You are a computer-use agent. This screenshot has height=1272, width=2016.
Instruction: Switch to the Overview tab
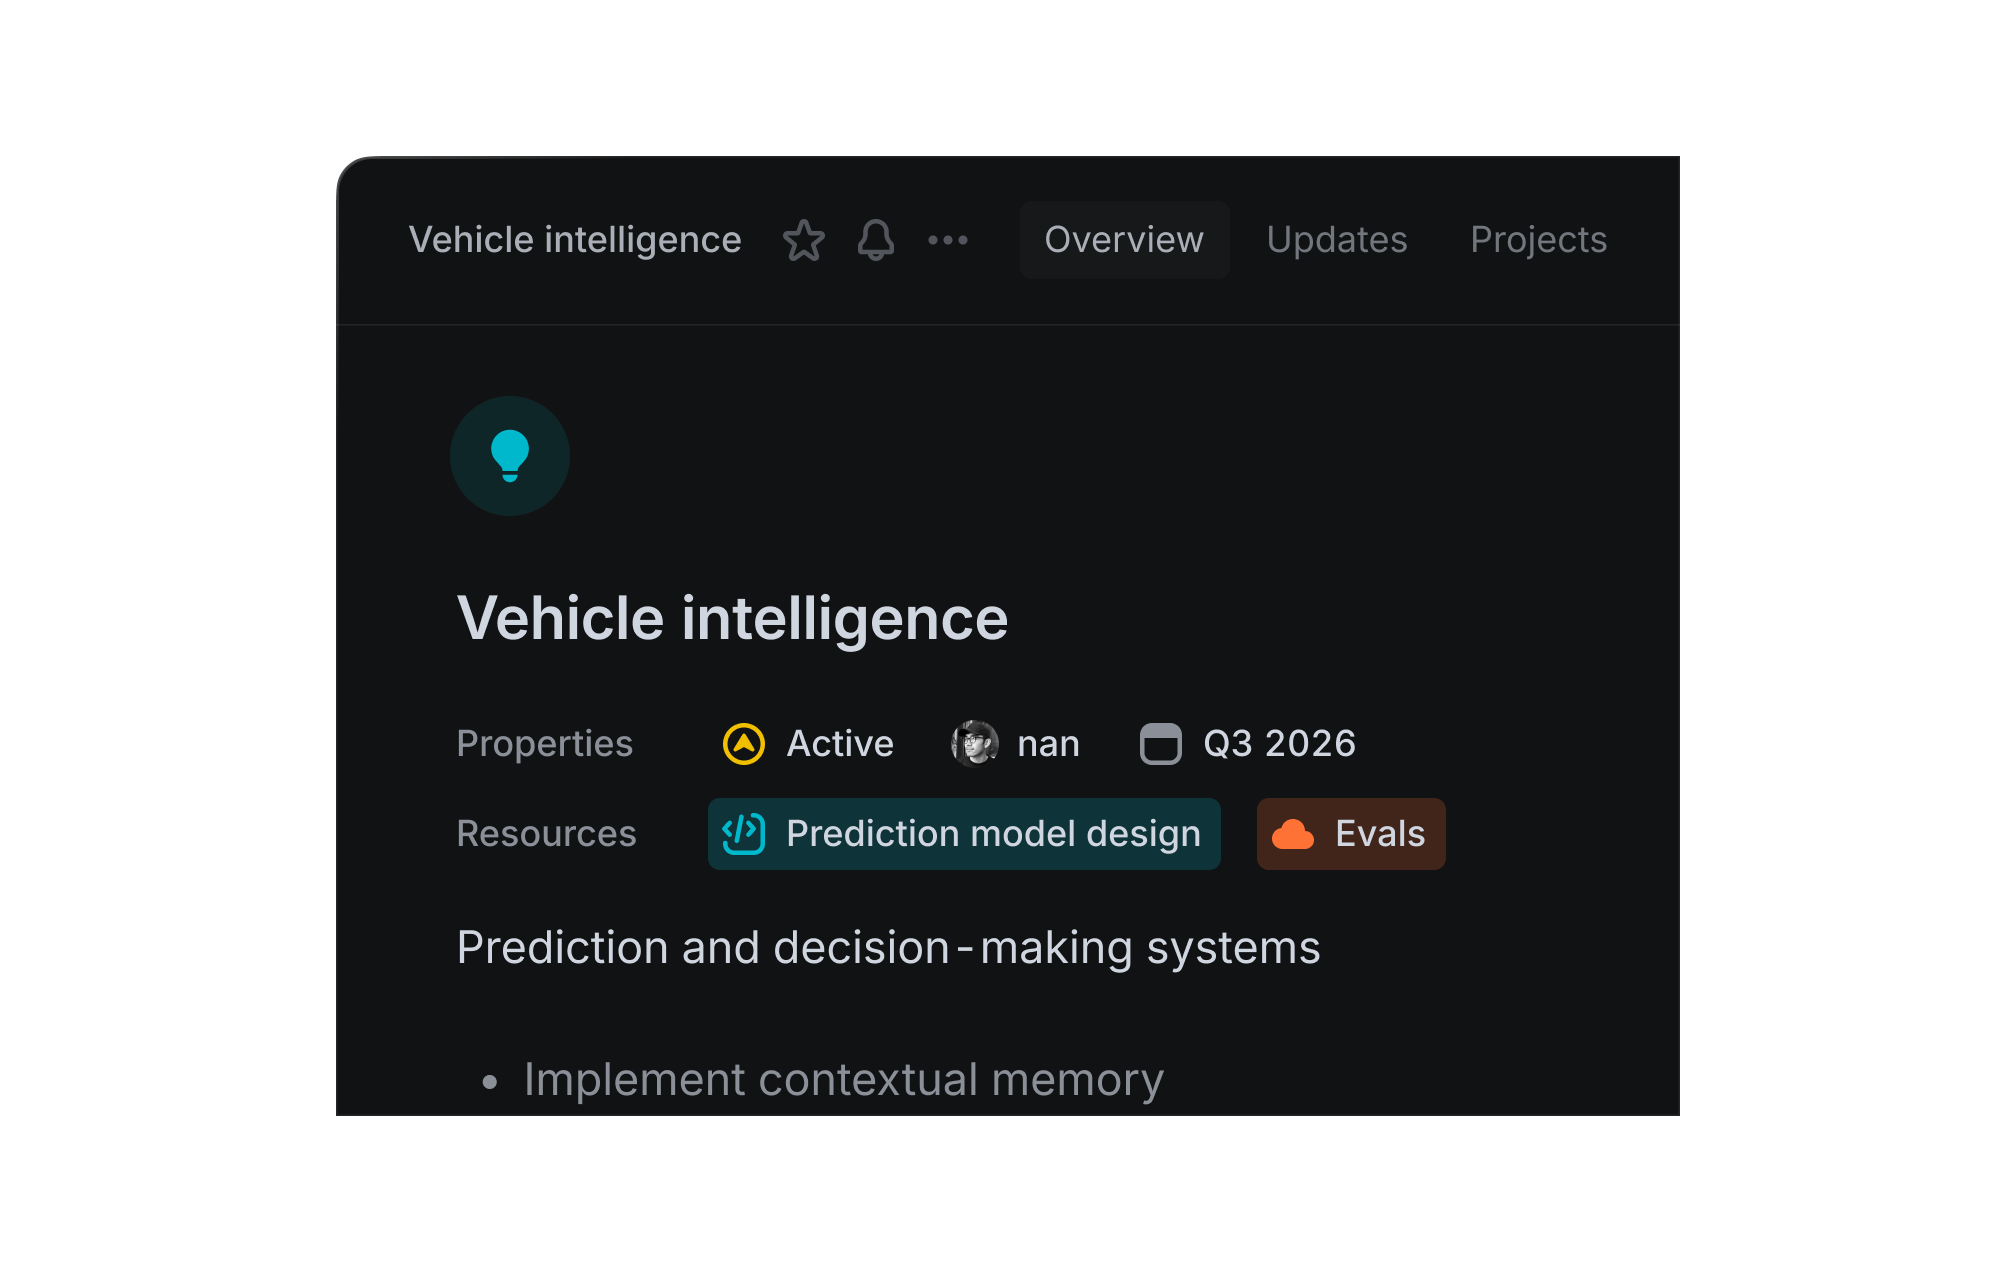click(1124, 241)
